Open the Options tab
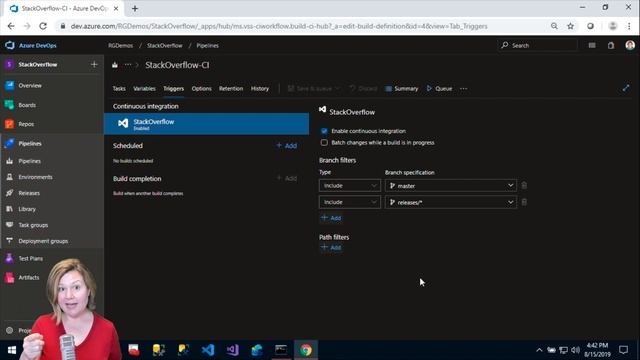This screenshot has width=640, height=360. [x=202, y=89]
